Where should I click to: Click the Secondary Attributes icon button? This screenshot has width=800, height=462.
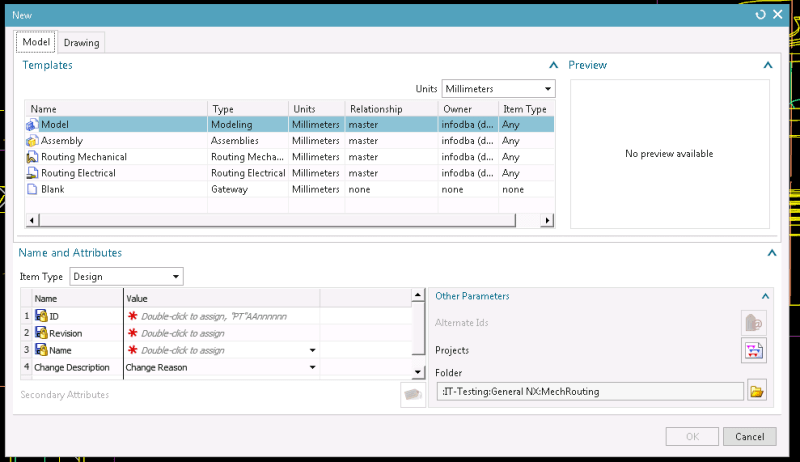click(x=413, y=395)
